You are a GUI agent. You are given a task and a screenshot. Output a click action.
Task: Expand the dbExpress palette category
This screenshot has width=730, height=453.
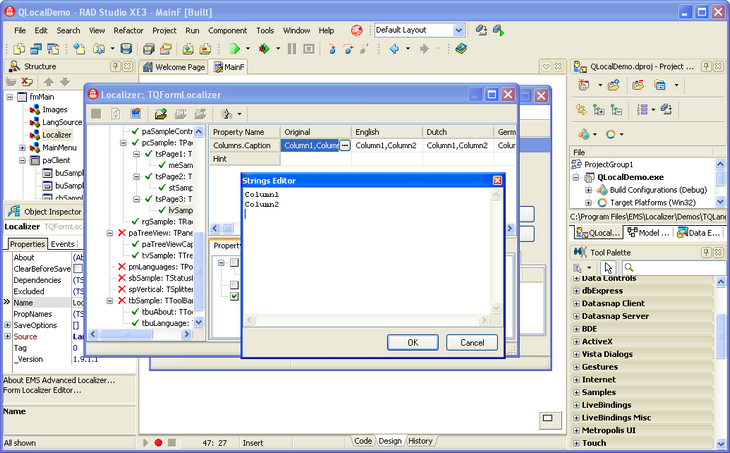click(x=577, y=290)
